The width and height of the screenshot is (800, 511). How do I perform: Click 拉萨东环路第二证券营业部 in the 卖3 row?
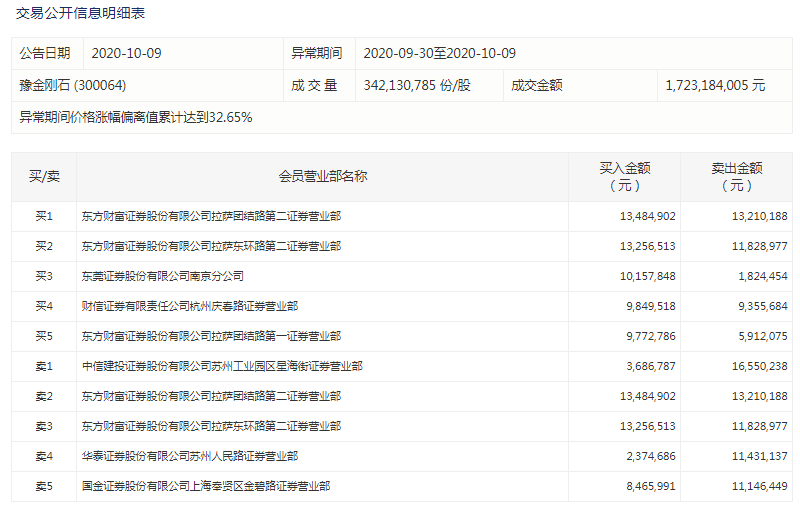211,426
